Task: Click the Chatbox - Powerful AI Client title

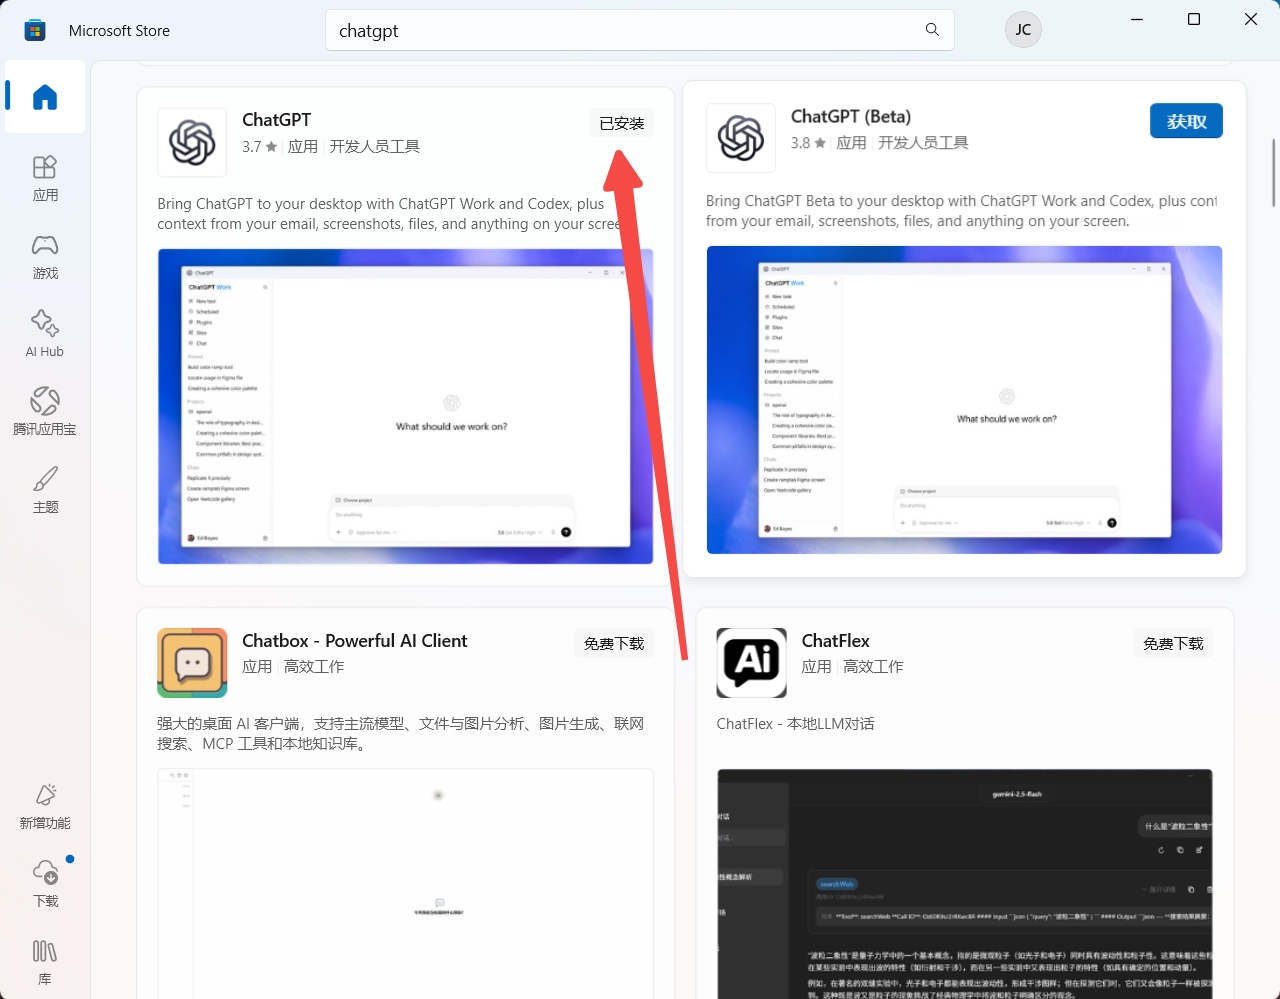Action: [354, 641]
